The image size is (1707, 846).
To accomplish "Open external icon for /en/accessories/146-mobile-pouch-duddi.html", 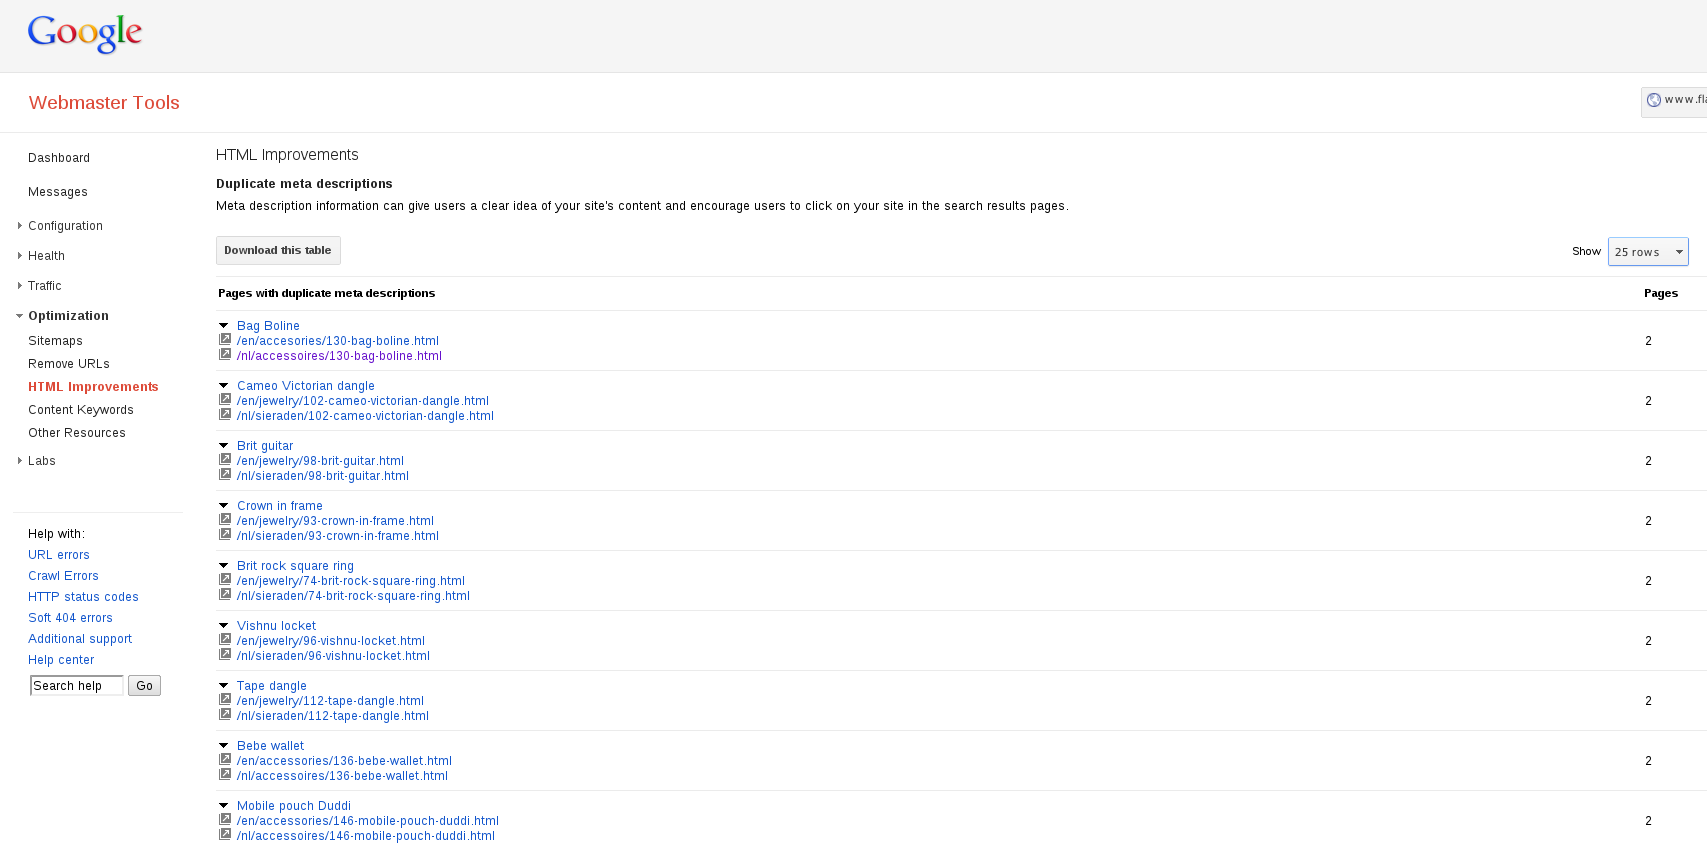I will (x=225, y=820).
